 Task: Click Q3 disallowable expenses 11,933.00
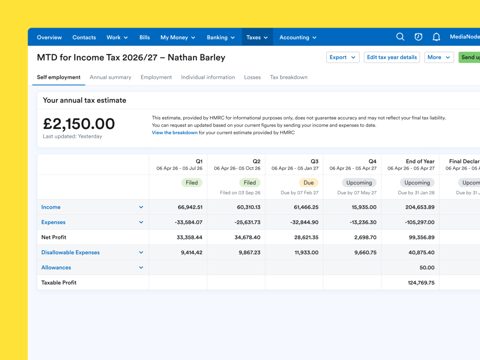point(306,253)
